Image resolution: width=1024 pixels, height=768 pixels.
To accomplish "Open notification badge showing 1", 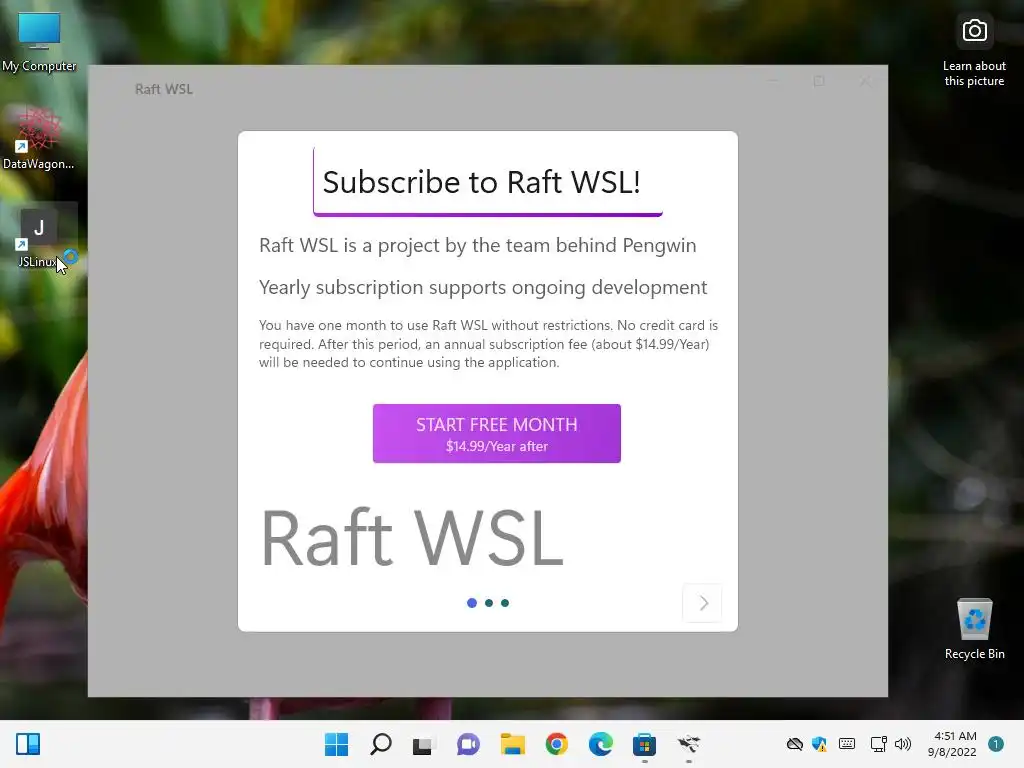I will click(x=996, y=744).
